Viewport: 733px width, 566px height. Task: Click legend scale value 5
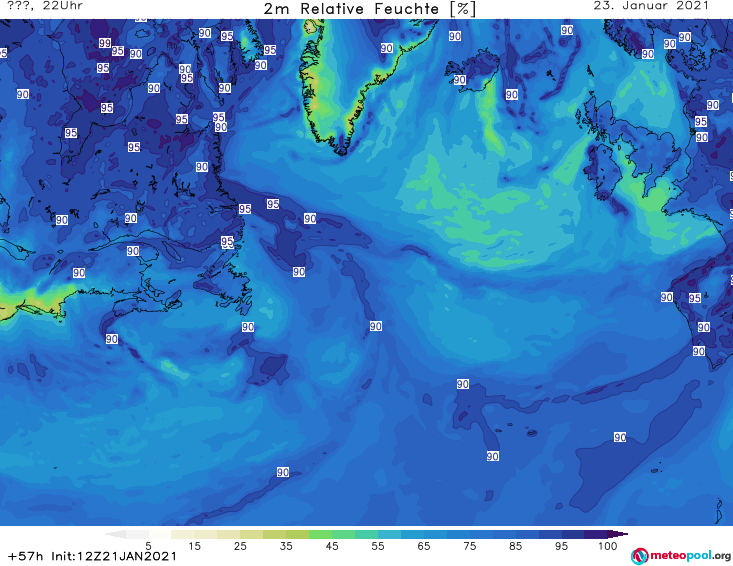pyautogui.click(x=148, y=546)
